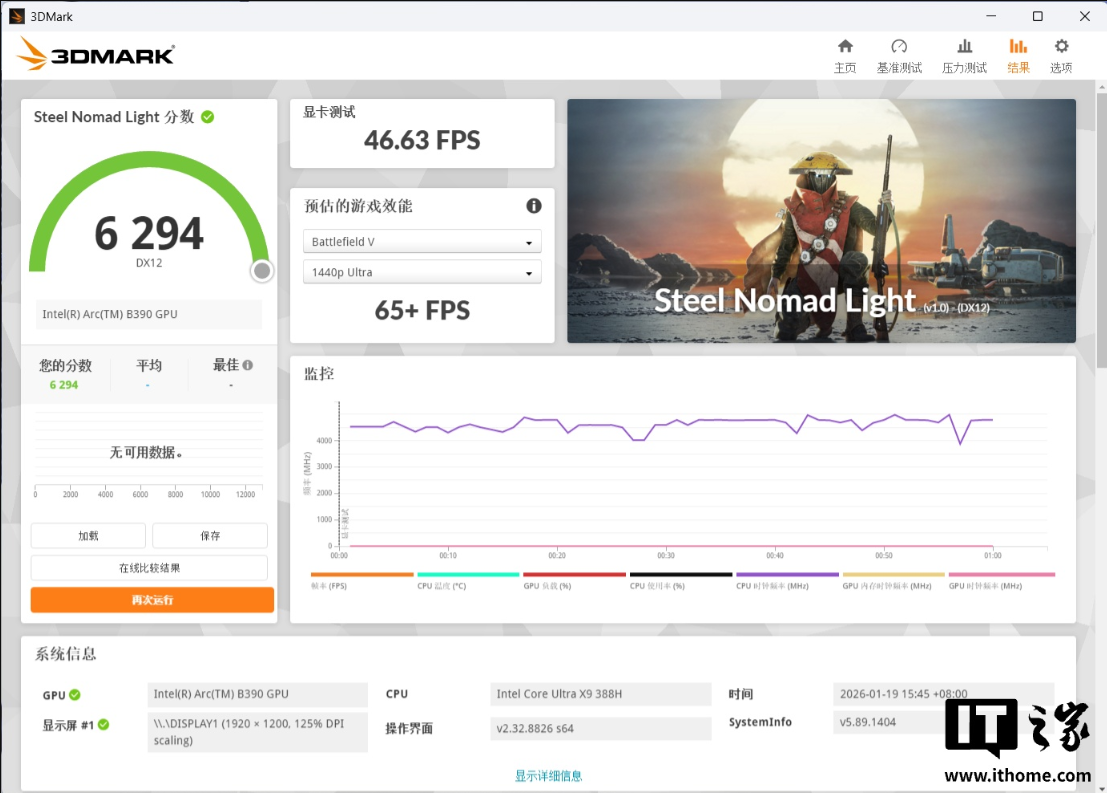The width and height of the screenshot is (1107, 793).
Task: Click the info icon beside 预估的游戏效能
Action: point(534,206)
